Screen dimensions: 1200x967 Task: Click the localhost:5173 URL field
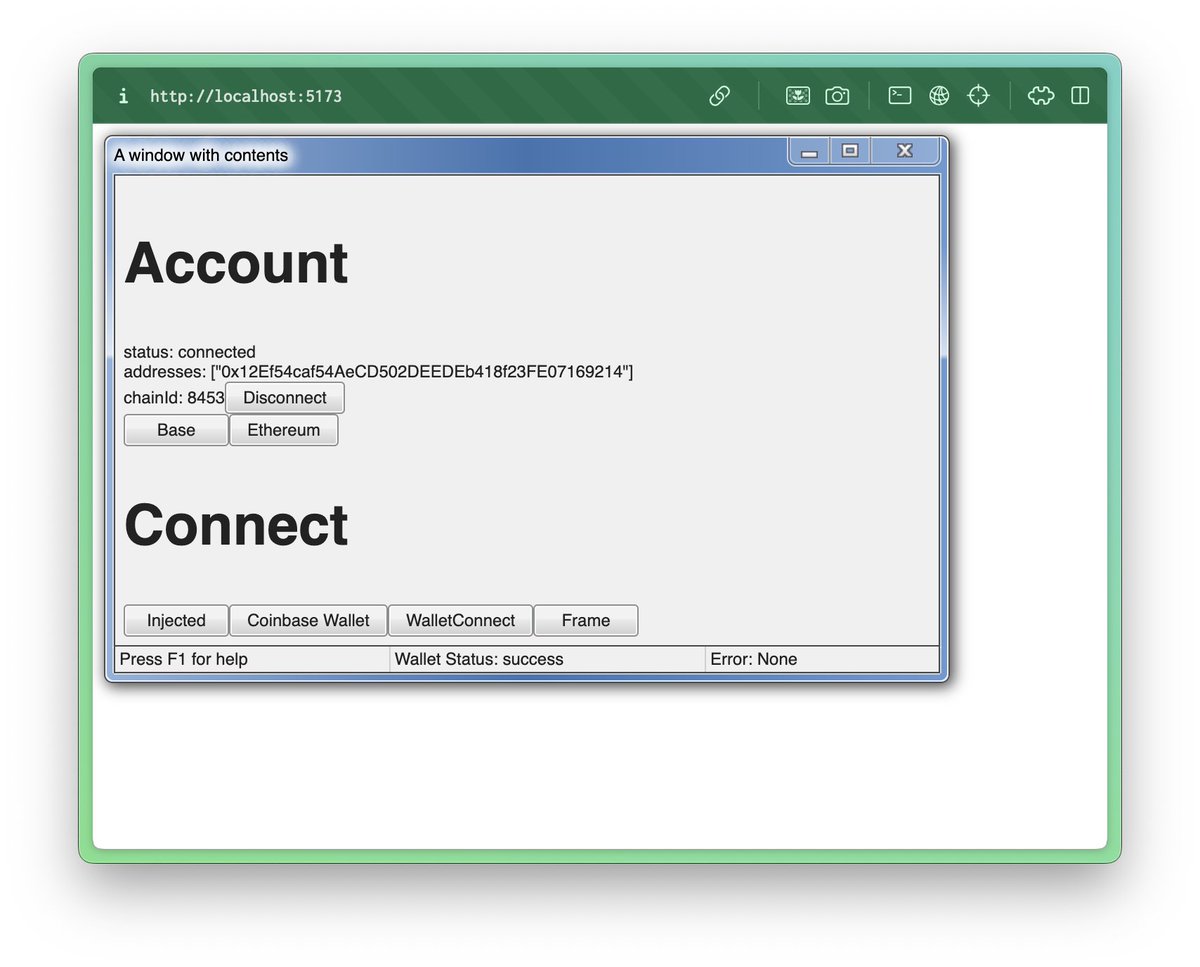246,97
